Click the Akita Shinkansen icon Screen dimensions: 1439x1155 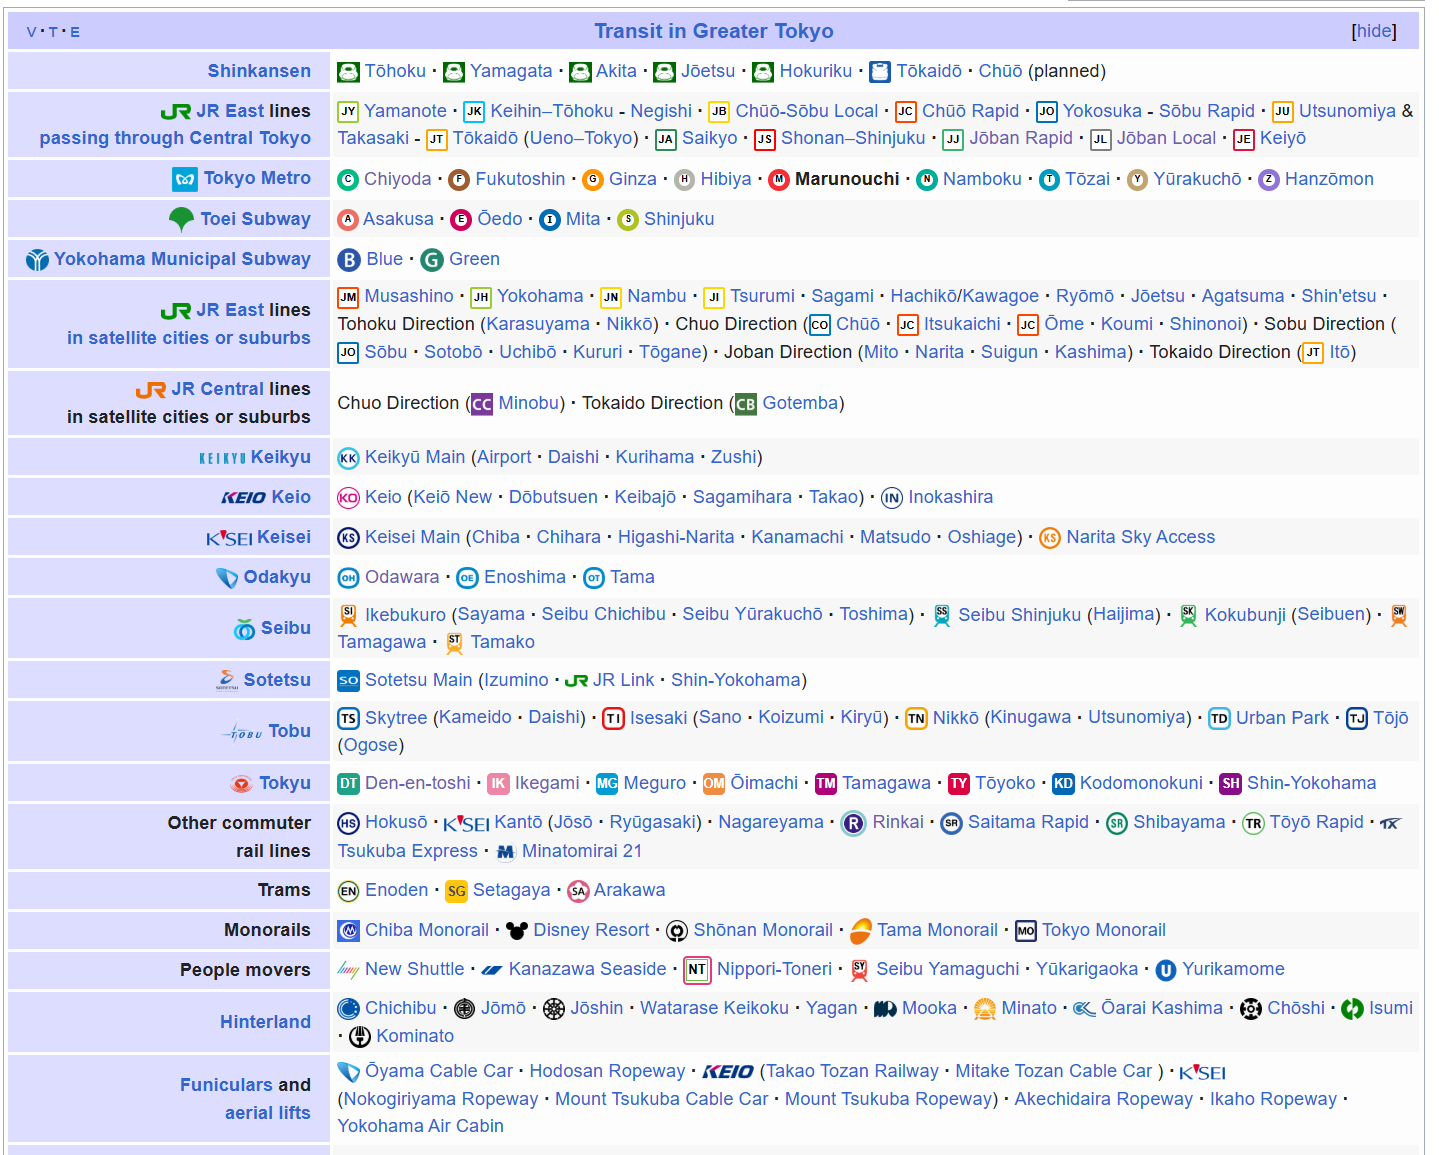[580, 72]
